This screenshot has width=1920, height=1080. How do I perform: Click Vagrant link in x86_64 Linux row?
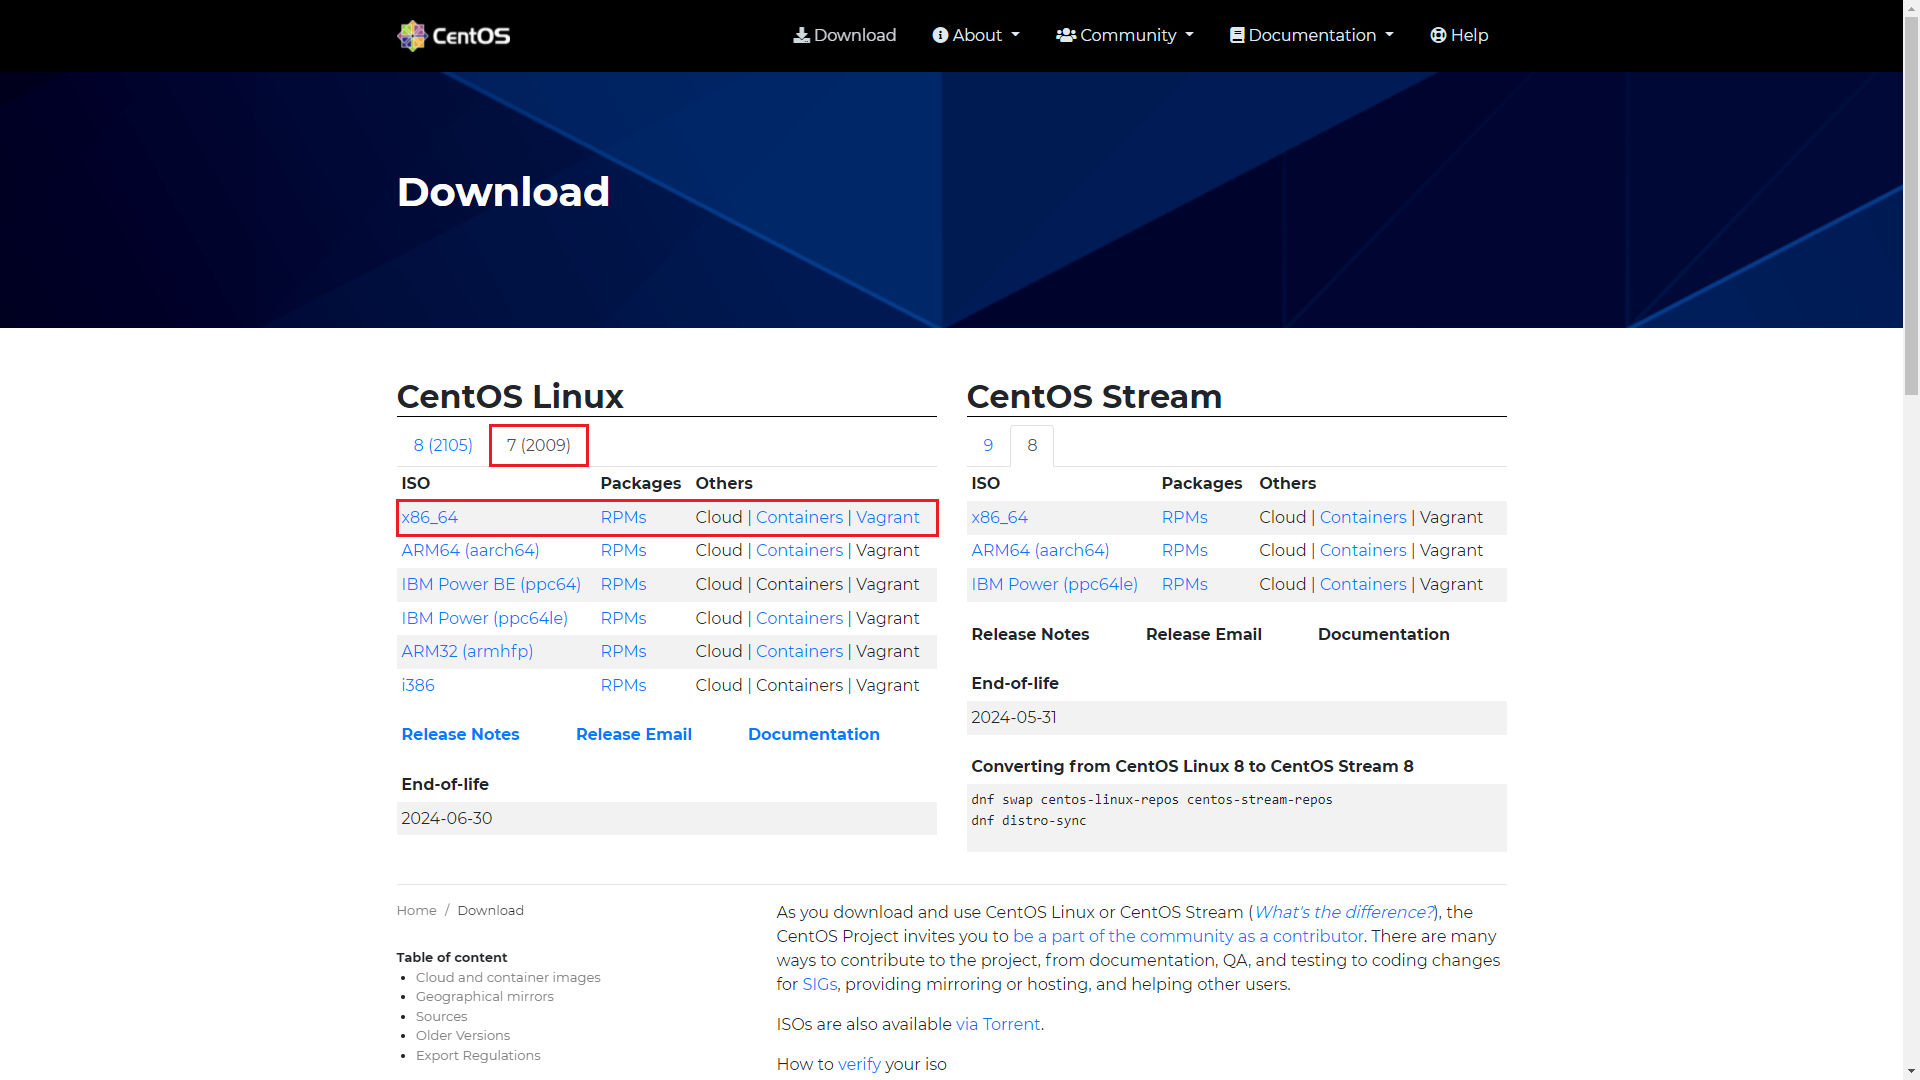pyautogui.click(x=887, y=518)
